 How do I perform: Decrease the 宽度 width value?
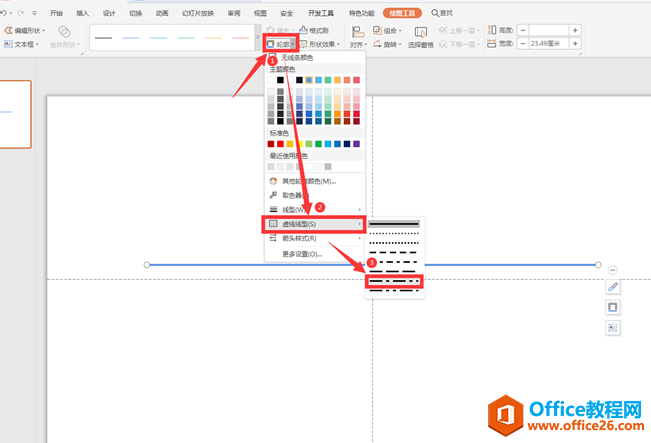click(523, 44)
